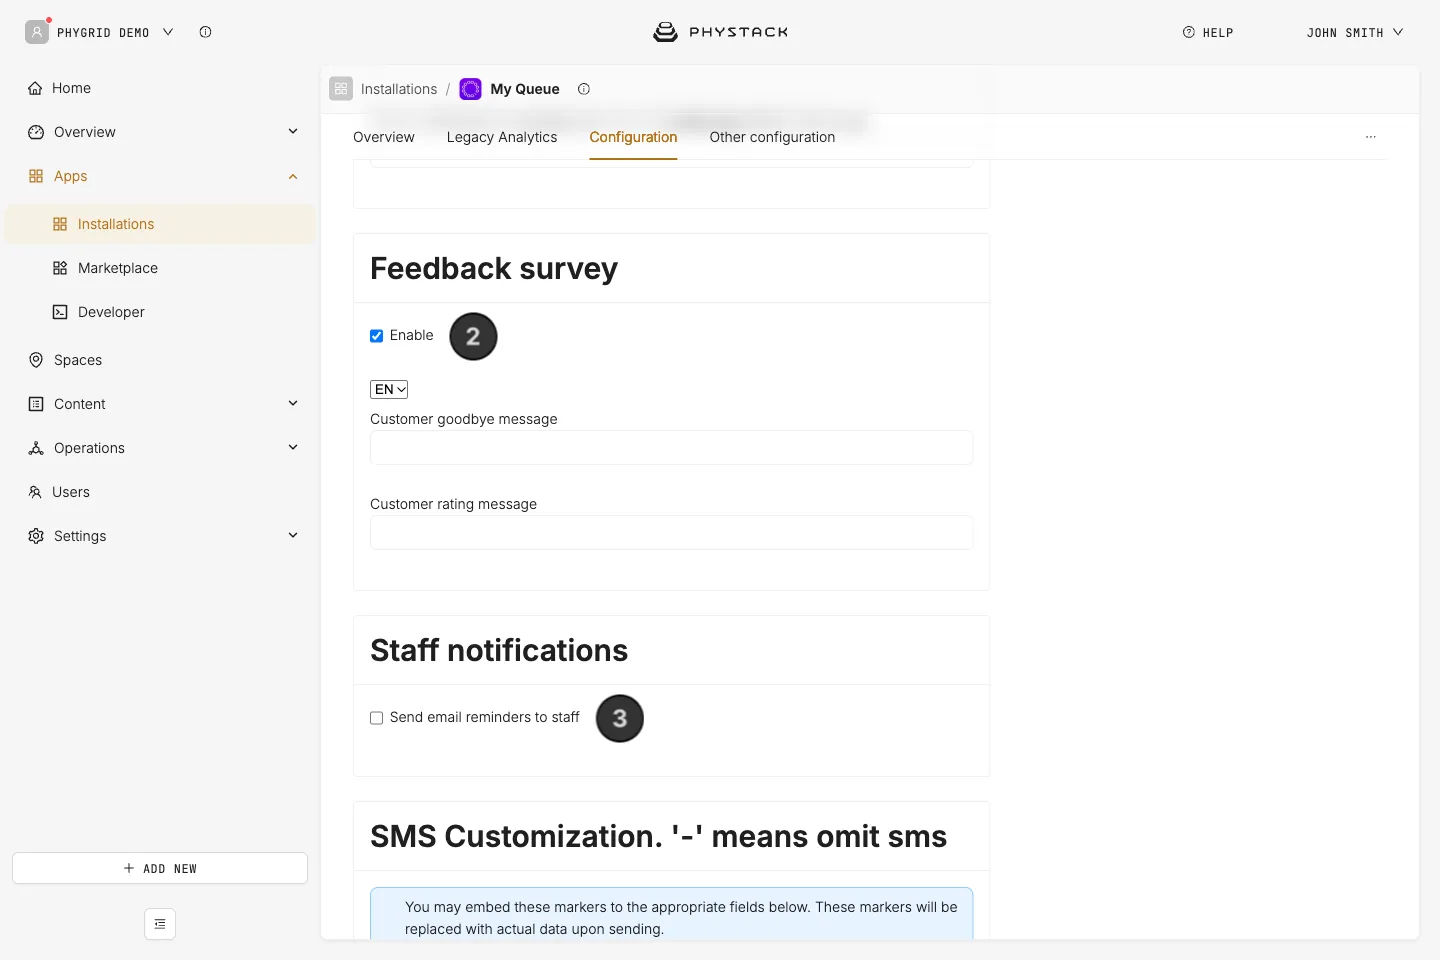
Task: Open the Installations sidebar item
Action: coord(160,224)
